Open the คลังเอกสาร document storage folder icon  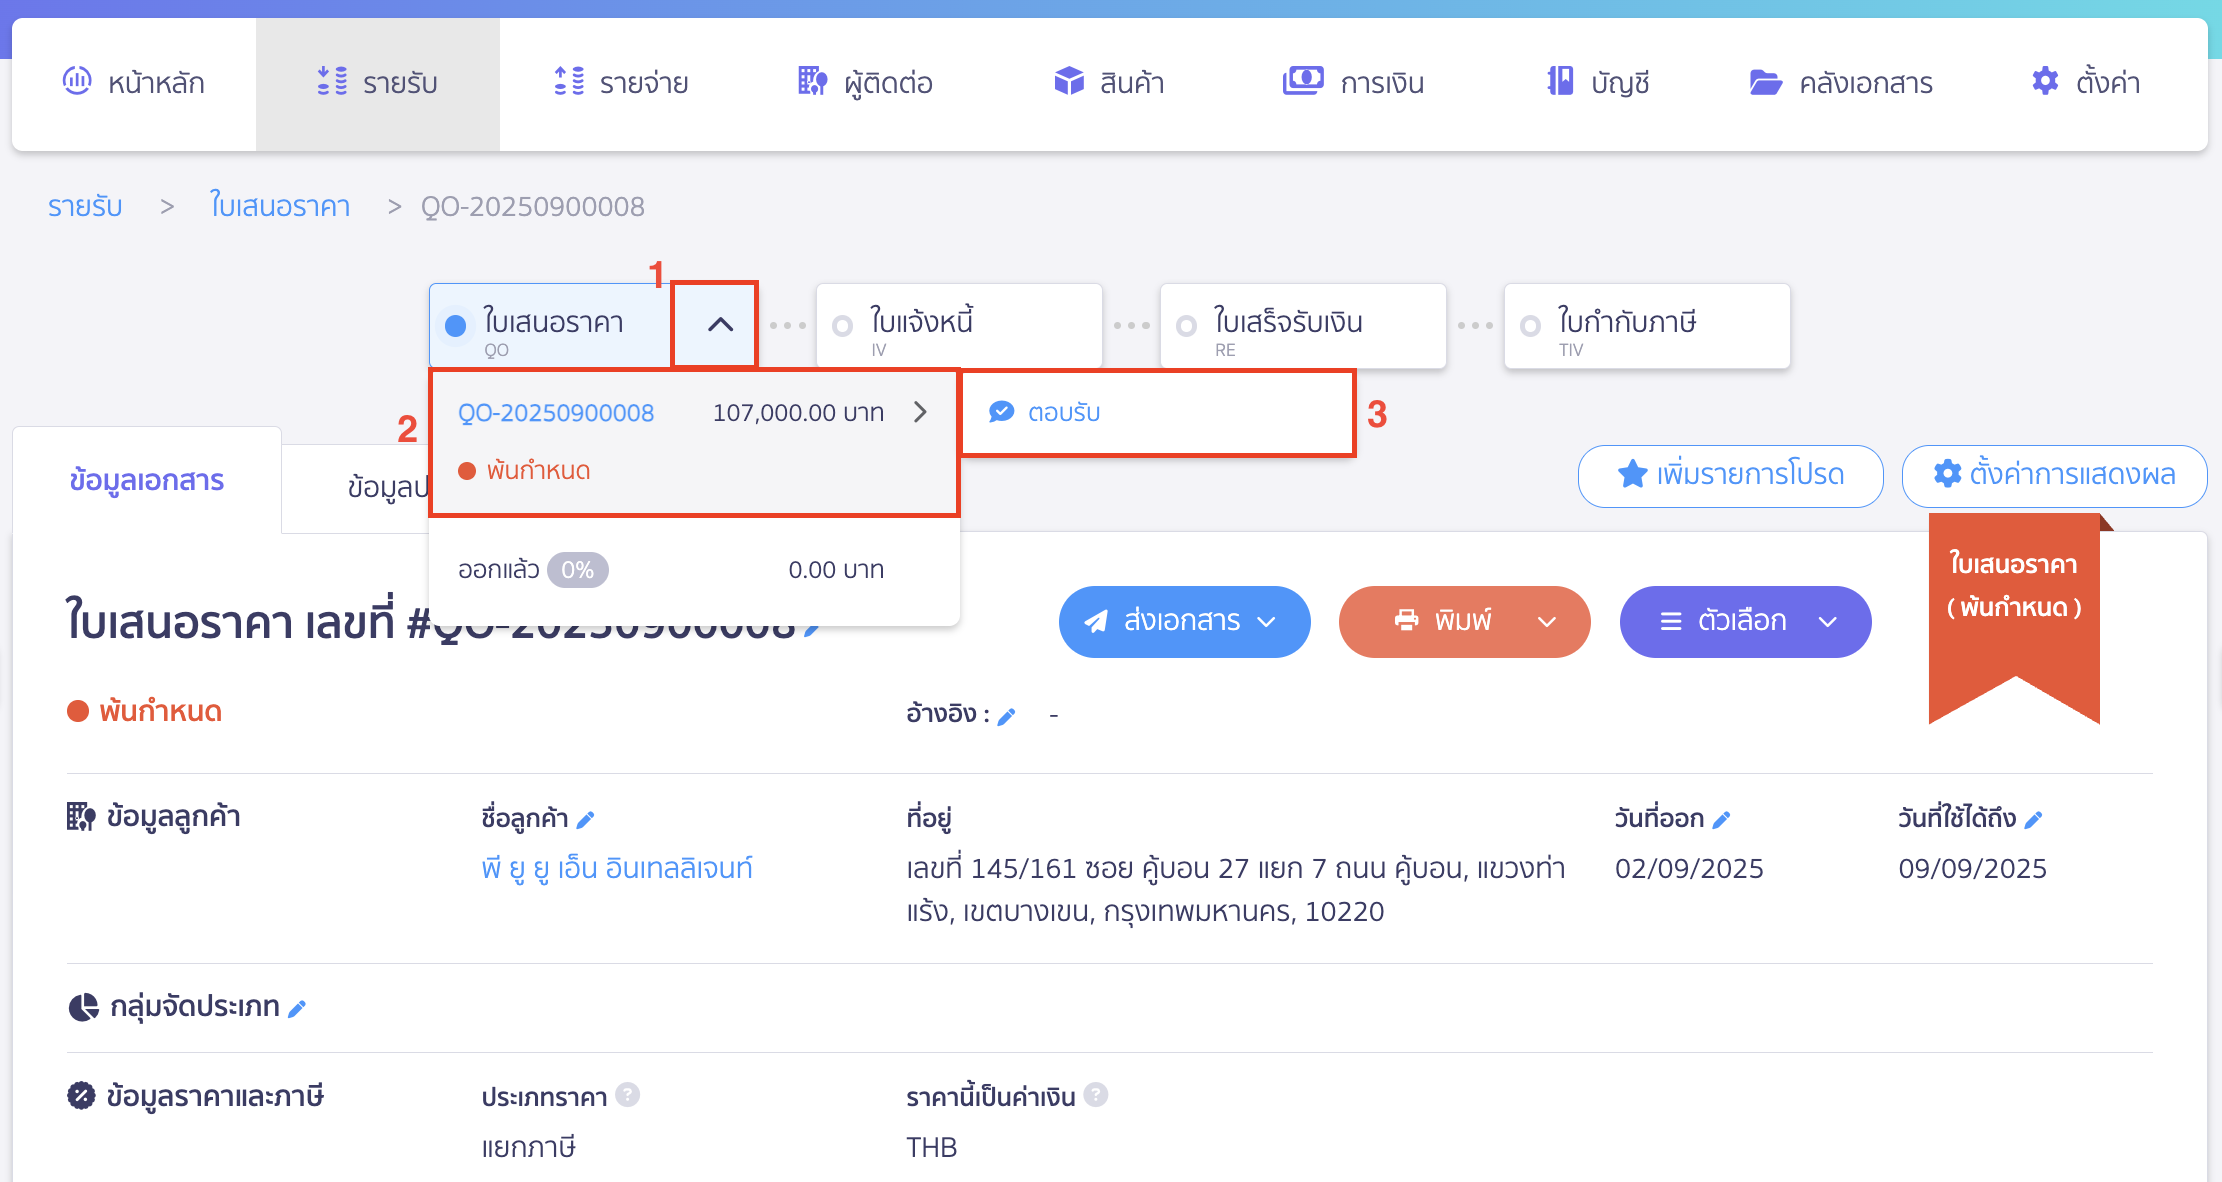tap(1765, 82)
